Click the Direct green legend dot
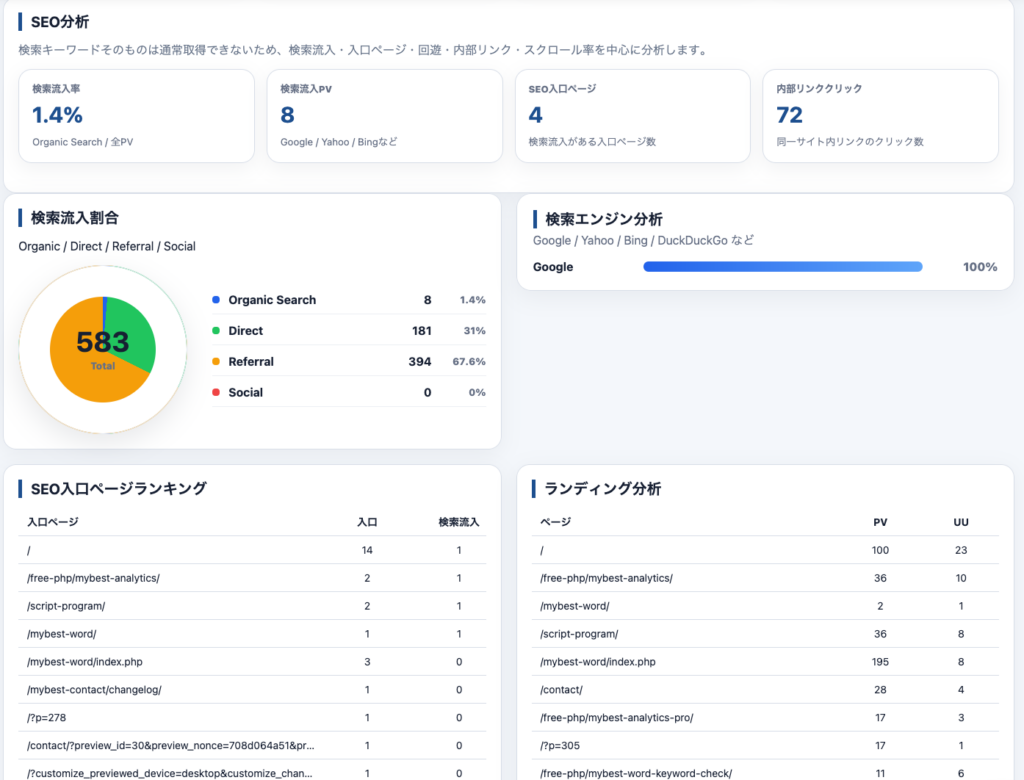Screen dimensions: 1024x780 (216, 331)
